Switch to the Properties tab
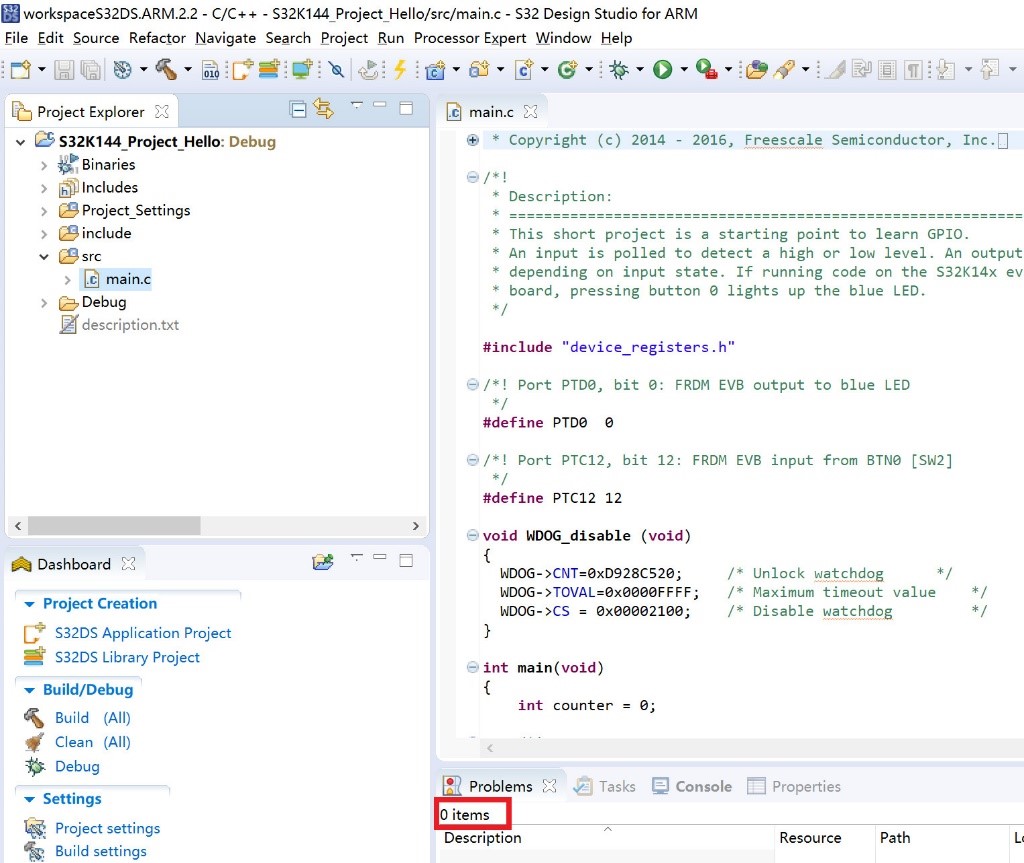The image size is (1024, 863). (794, 786)
